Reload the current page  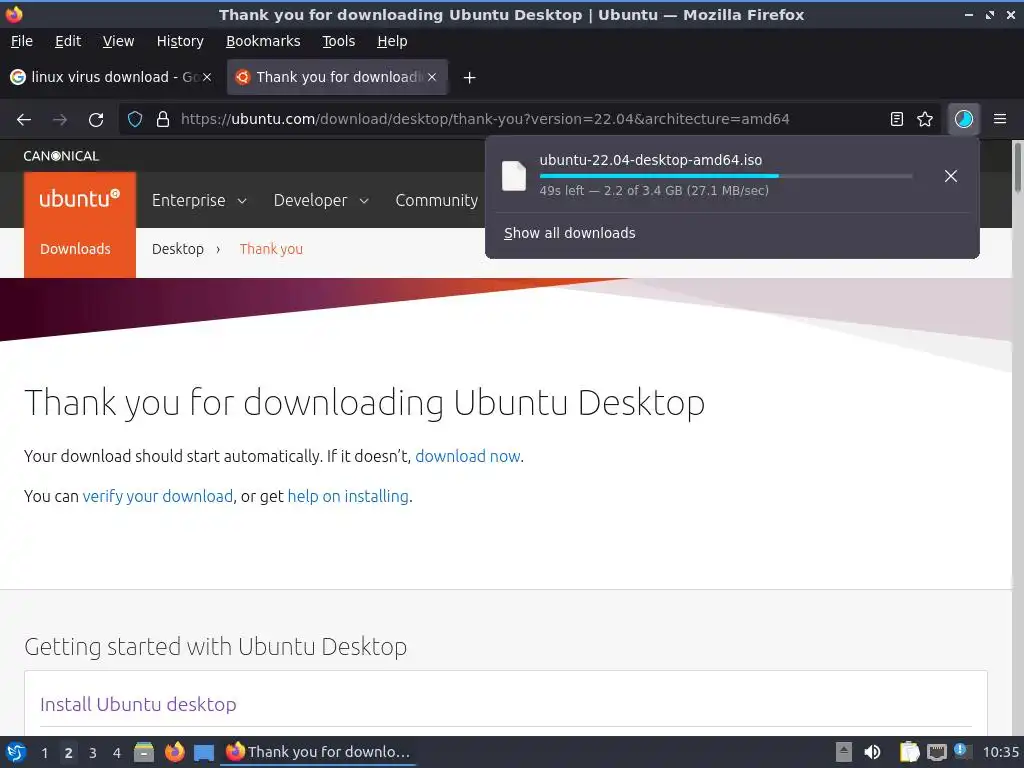point(96,120)
